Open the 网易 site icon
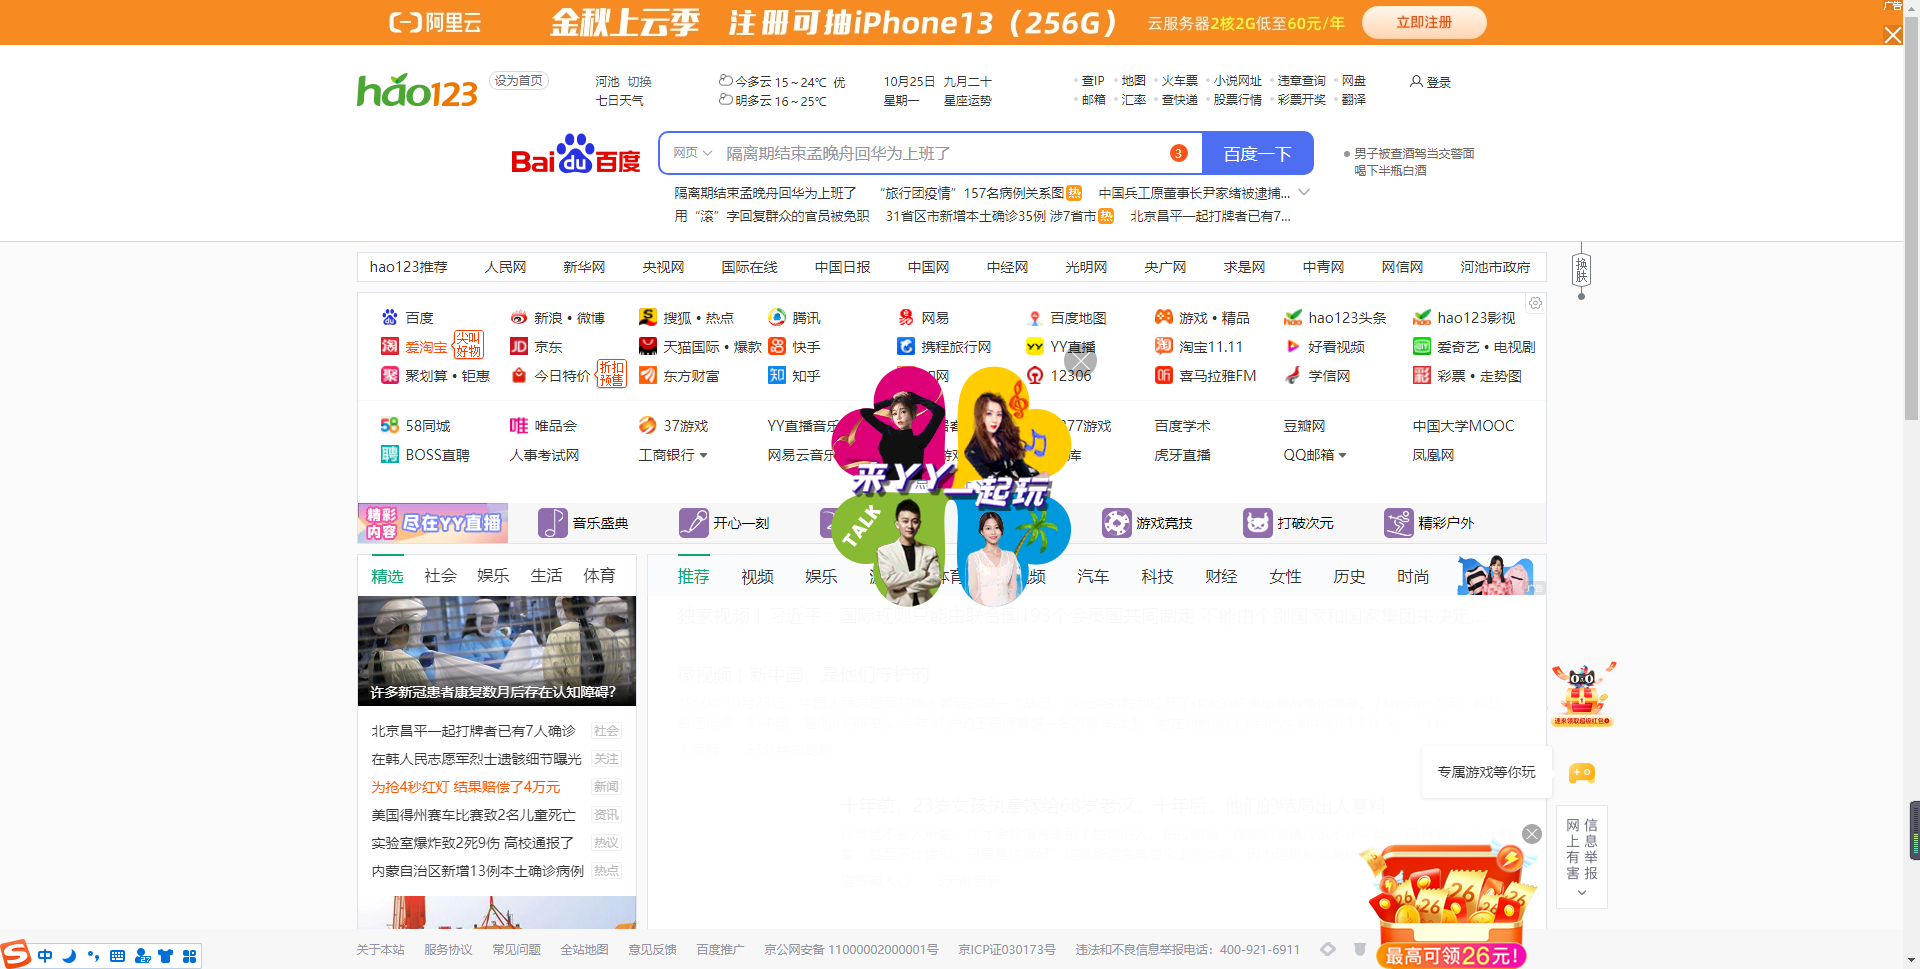 tap(906, 317)
